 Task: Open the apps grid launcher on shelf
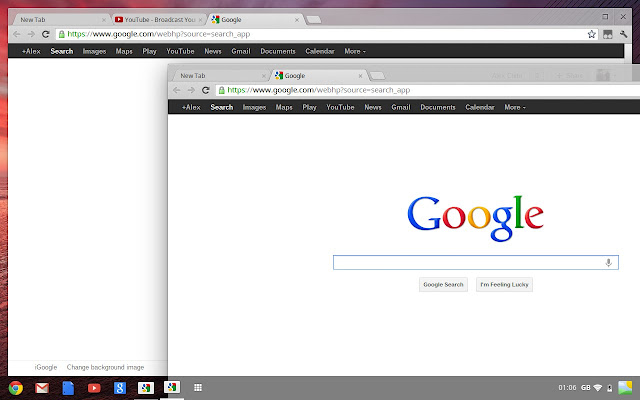198,388
